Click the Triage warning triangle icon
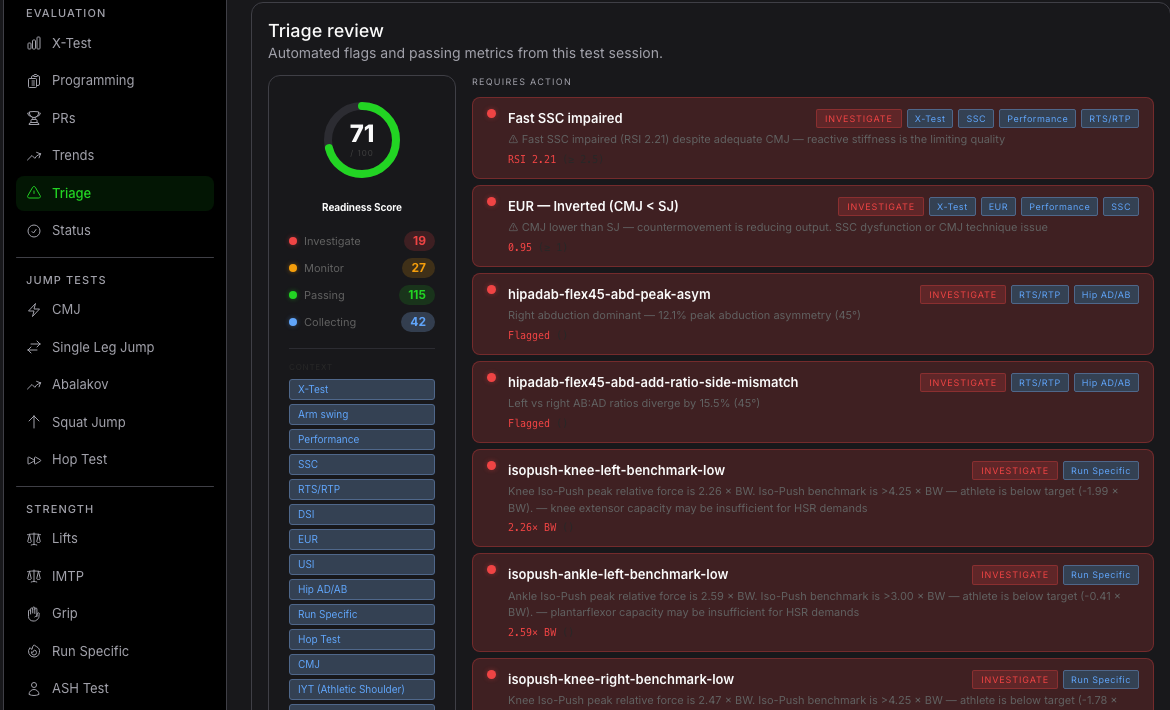This screenshot has height=710, width=1170. 34,193
